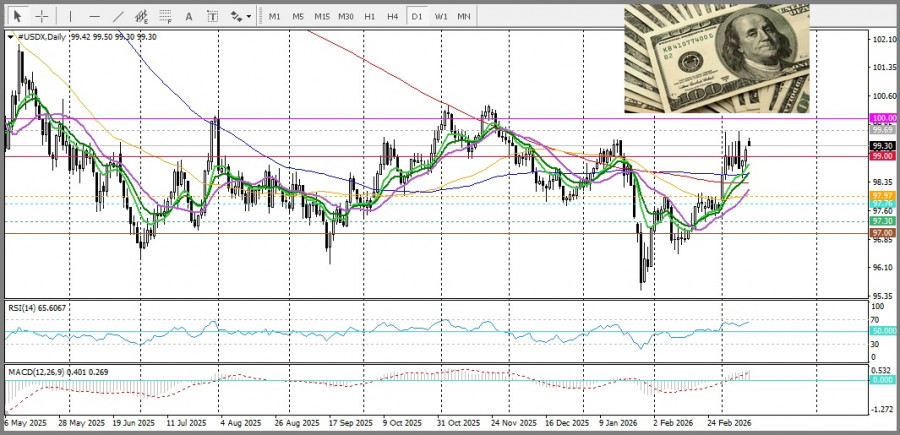
Task: Select the trendline drawing tool
Action: coord(118,16)
